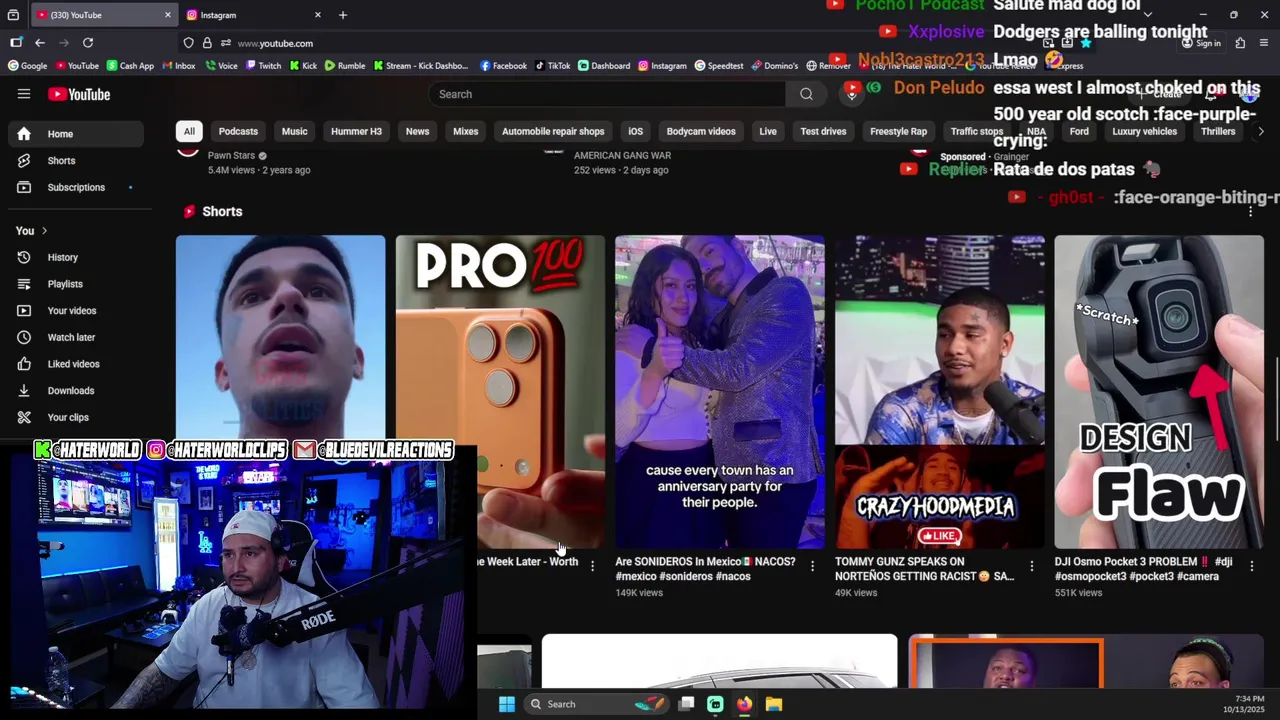Select the Mixes filter chip
The image size is (1280, 720).
466,131
